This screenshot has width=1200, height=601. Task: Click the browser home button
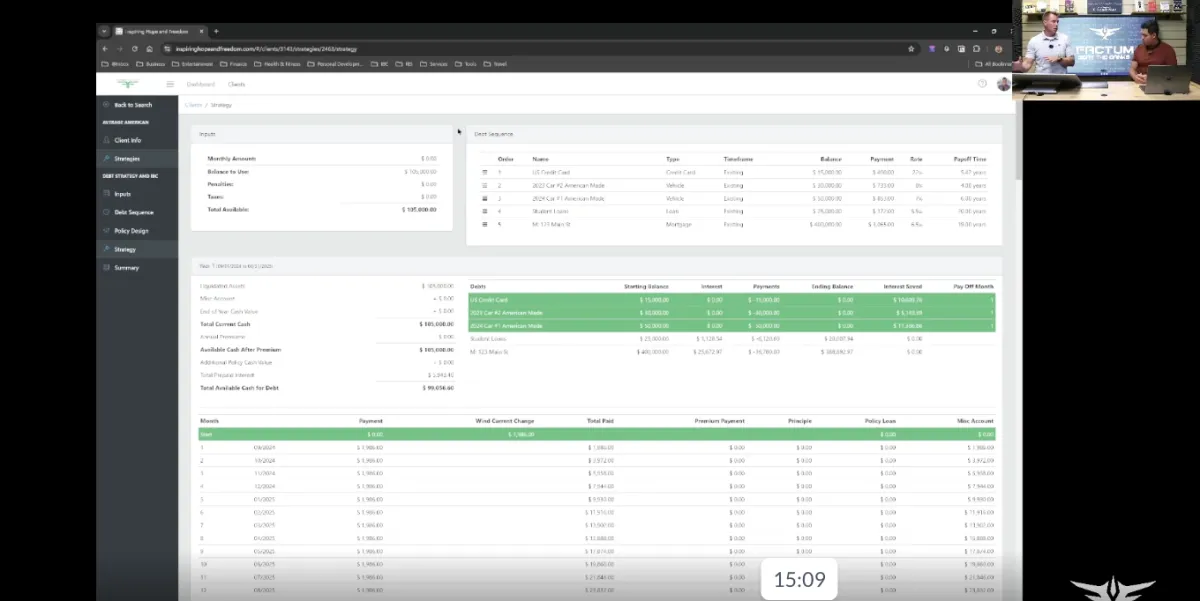pos(149,48)
